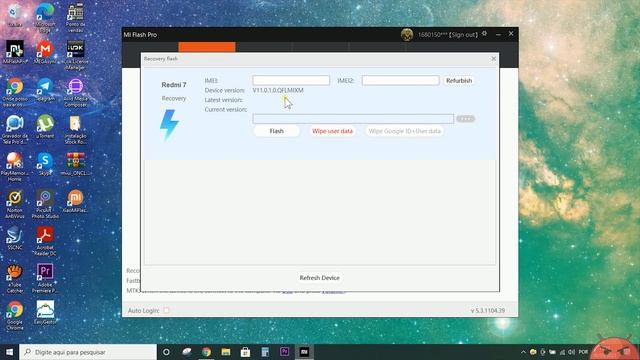This screenshot has height=360, width=640.
Task: Open Calculator from the taskbar
Action: coord(265,352)
